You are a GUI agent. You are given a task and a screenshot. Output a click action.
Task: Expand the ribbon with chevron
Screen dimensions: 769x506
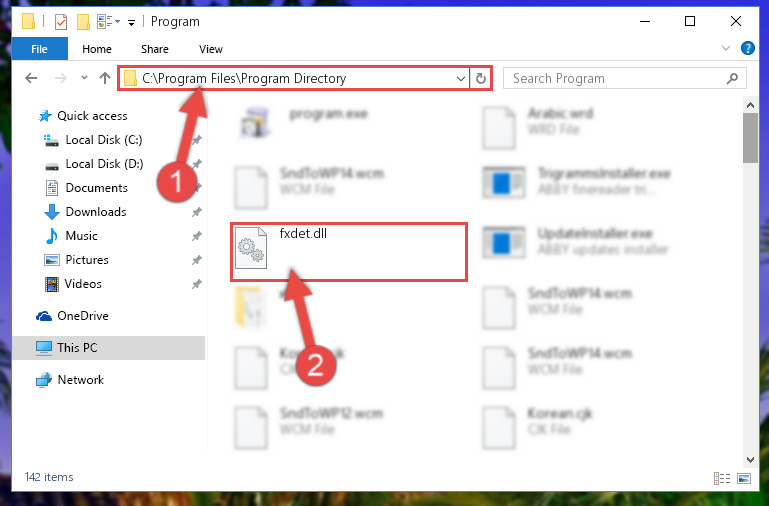tap(726, 48)
